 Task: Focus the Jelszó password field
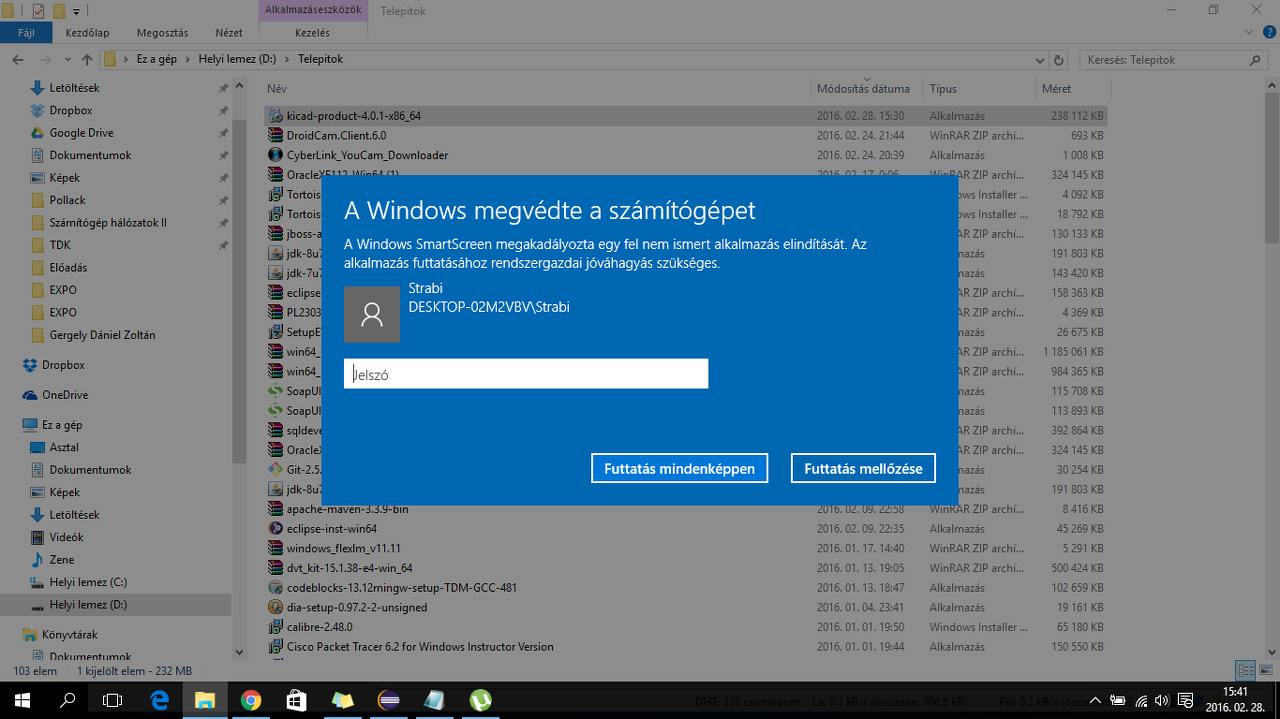pos(526,374)
